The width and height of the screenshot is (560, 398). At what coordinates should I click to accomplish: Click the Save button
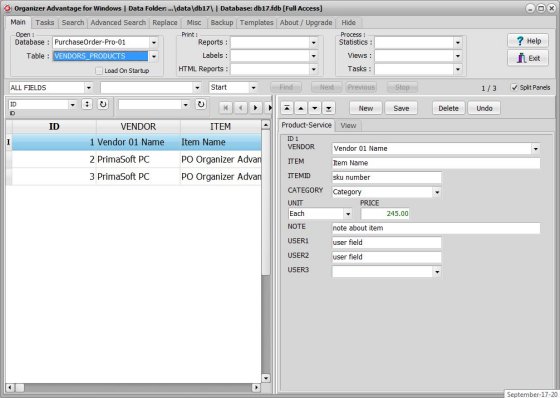(401, 108)
